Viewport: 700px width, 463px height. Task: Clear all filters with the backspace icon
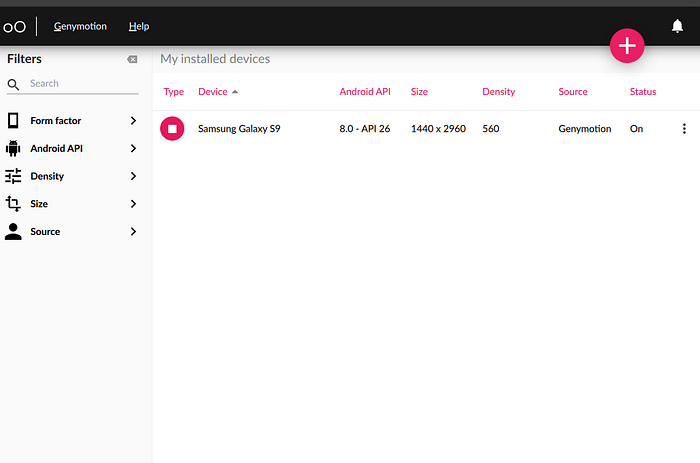132,59
